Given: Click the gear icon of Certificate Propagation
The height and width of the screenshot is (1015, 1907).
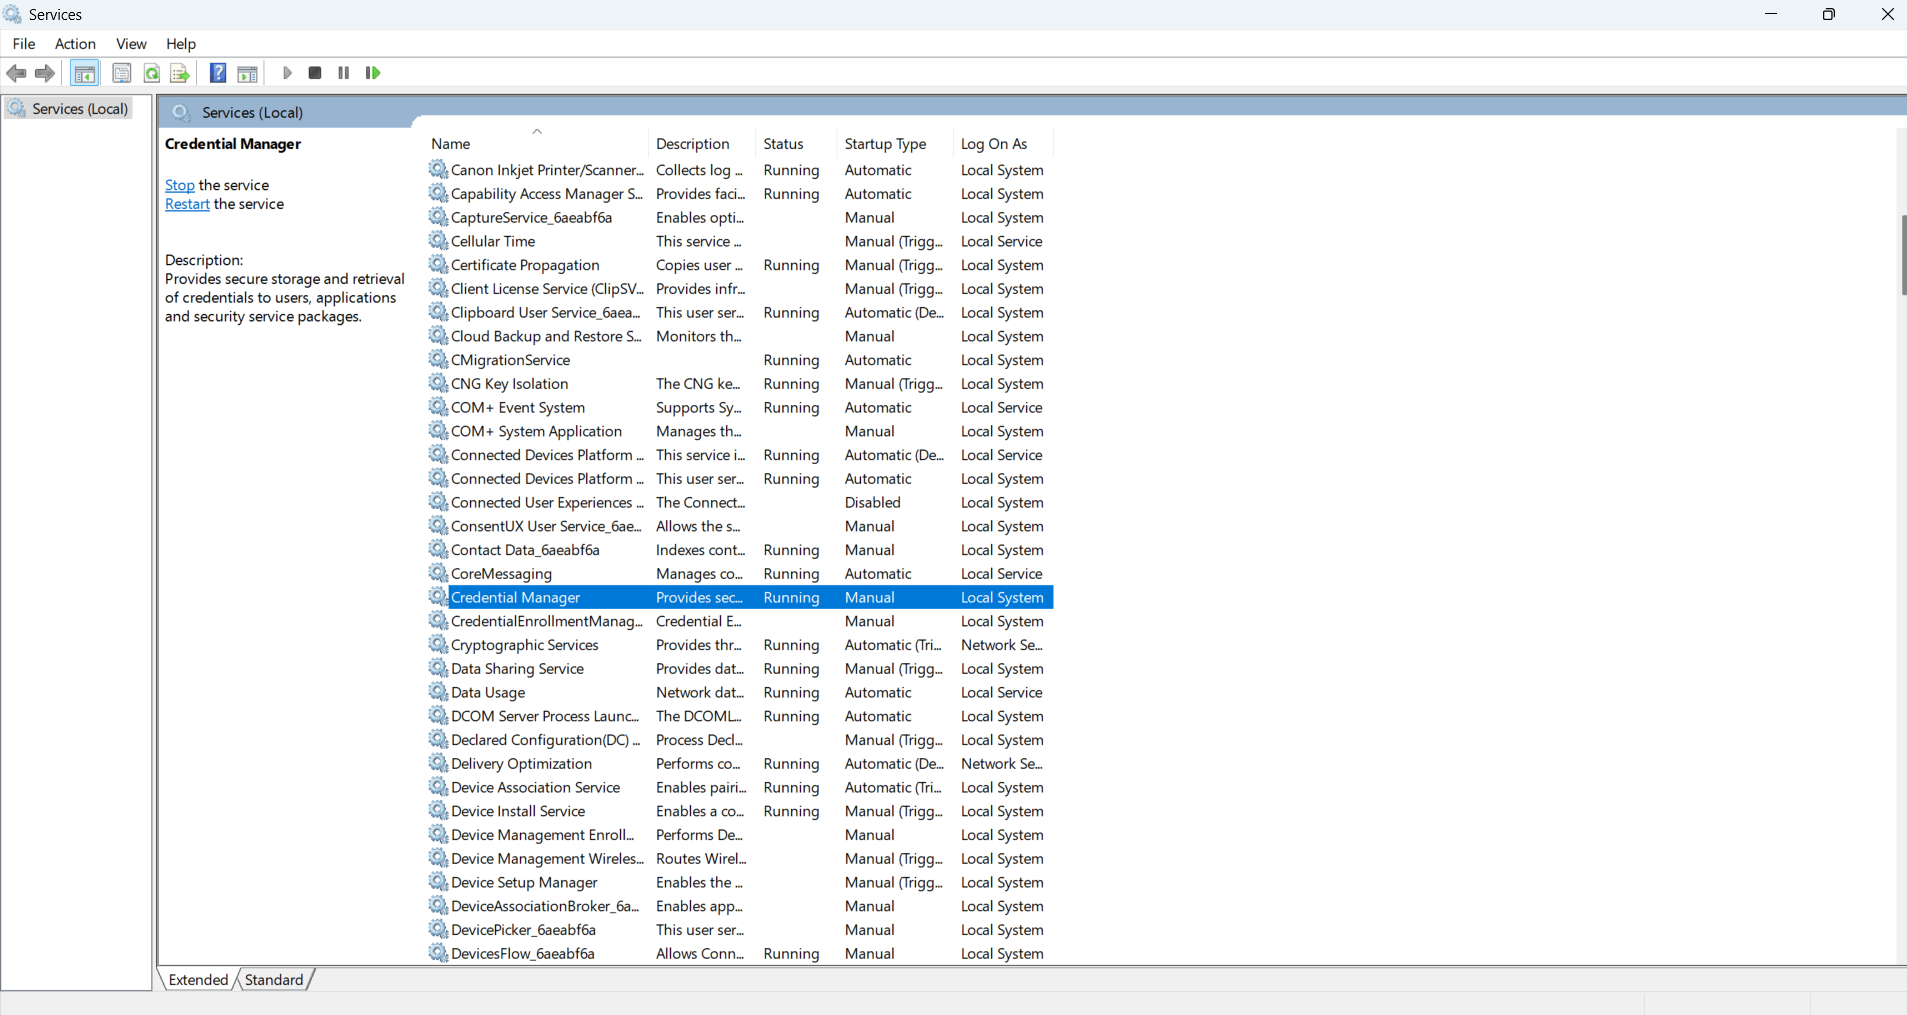Looking at the screenshot, I should pyautogui.click(x=438, y=265).
